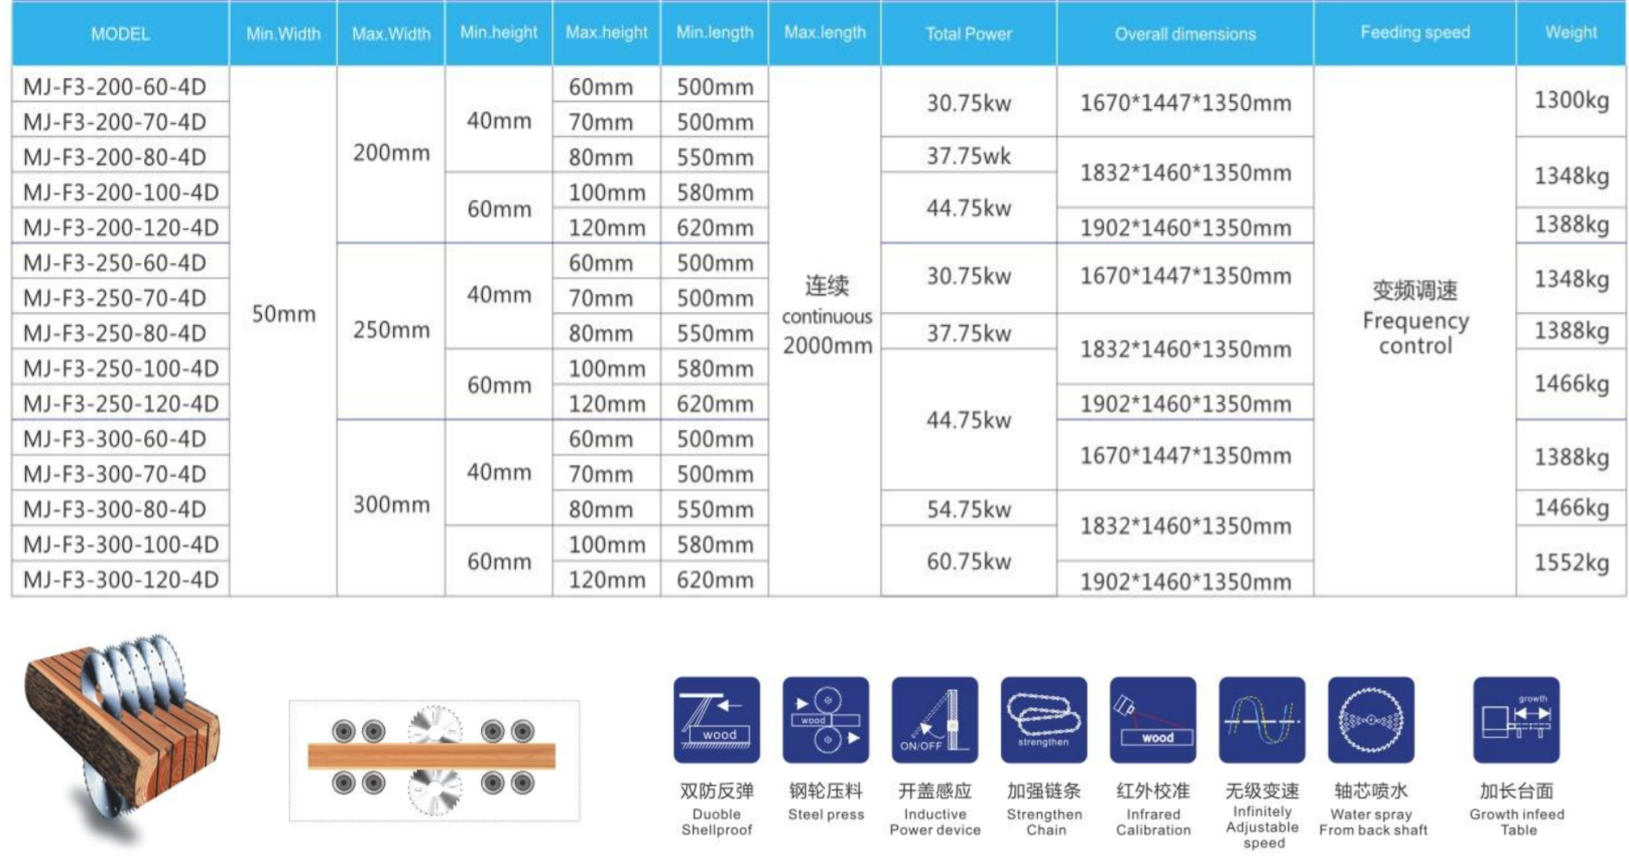Image resolution: width=1629 pixels, height=863 pixels.
Task: Click the Inductive Power device icon
Action: (x=934, y=720)
